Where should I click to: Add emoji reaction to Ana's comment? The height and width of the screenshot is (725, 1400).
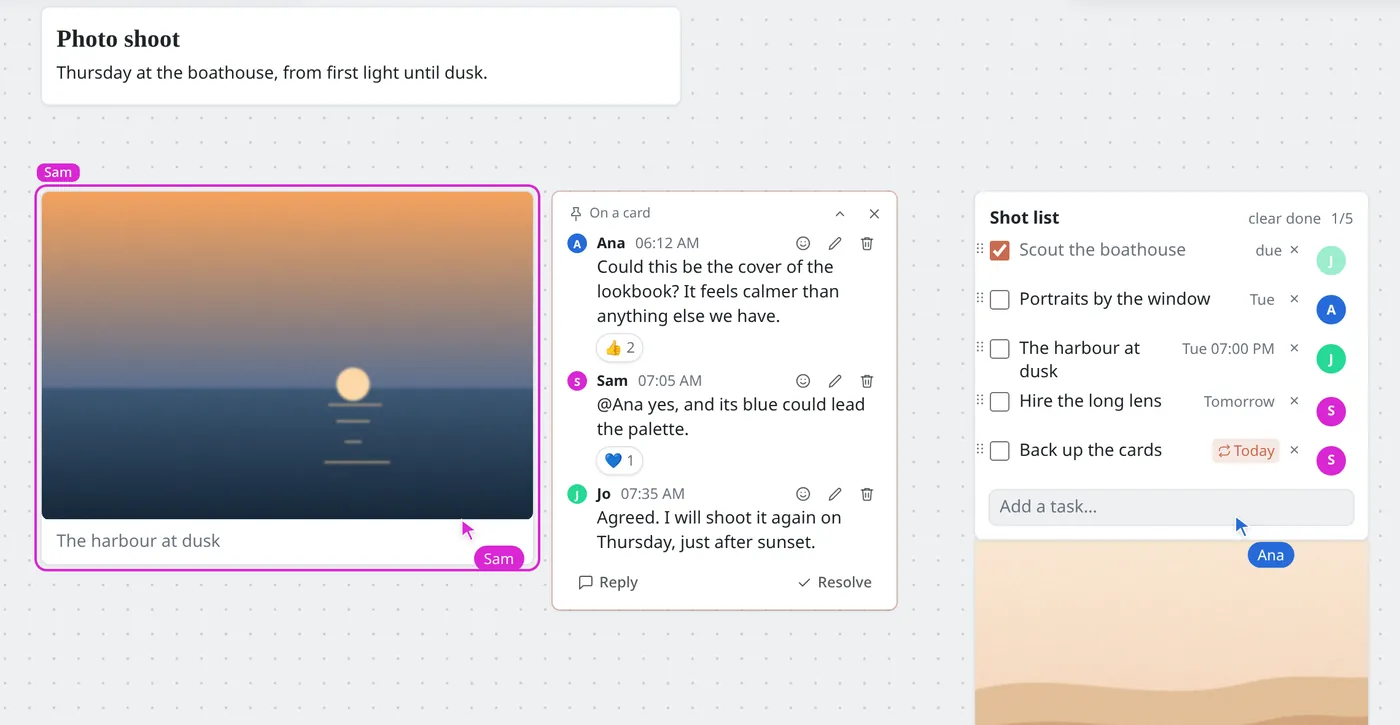[803, 243]
